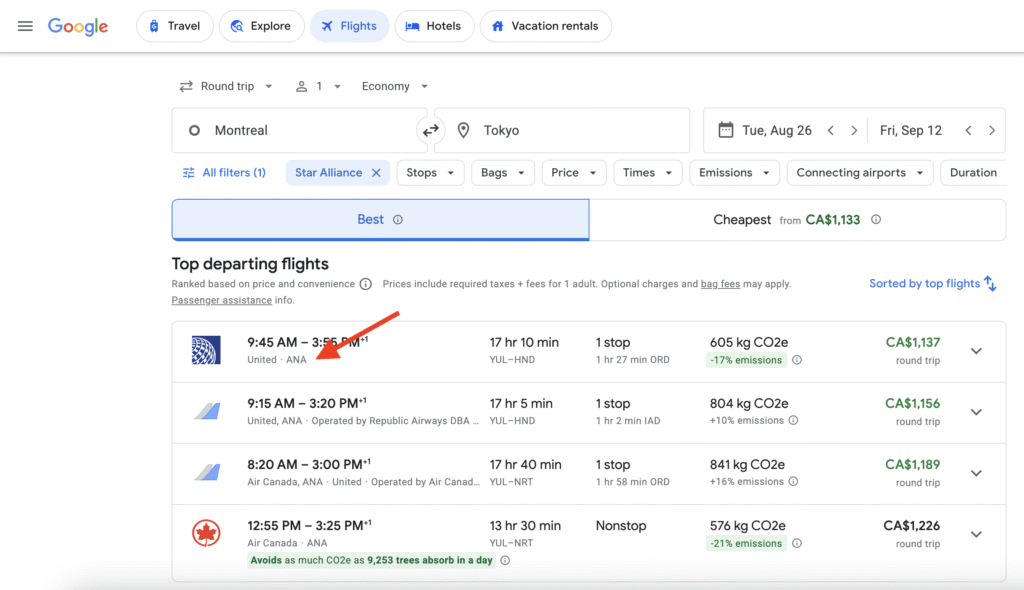Open the passenger count dropdown
1024x590 pixels.
[319, 87]
